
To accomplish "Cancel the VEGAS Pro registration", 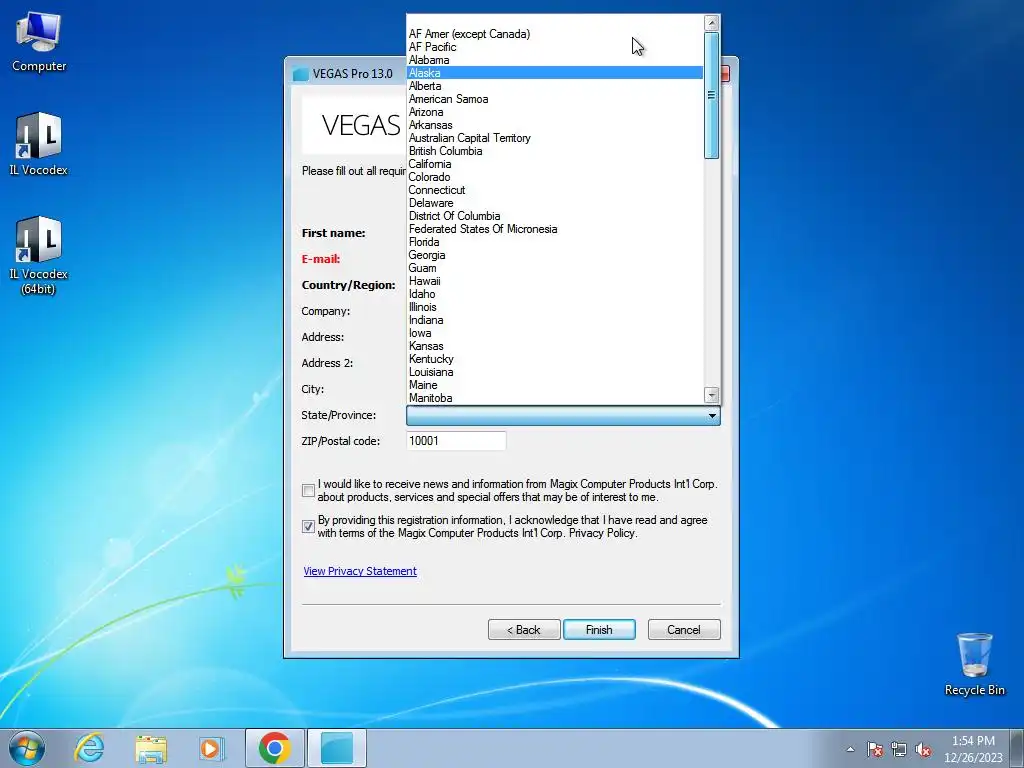I will (x=684, y=630).
